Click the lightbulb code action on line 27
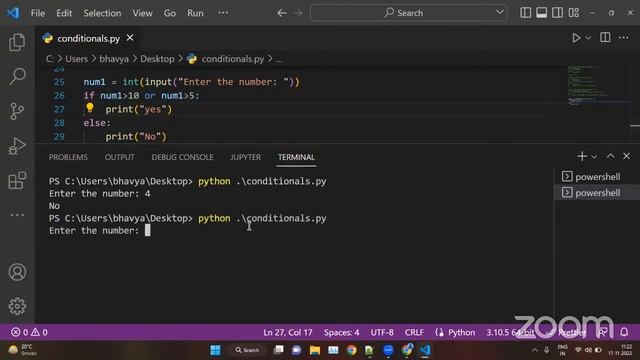 click(90, 108)
